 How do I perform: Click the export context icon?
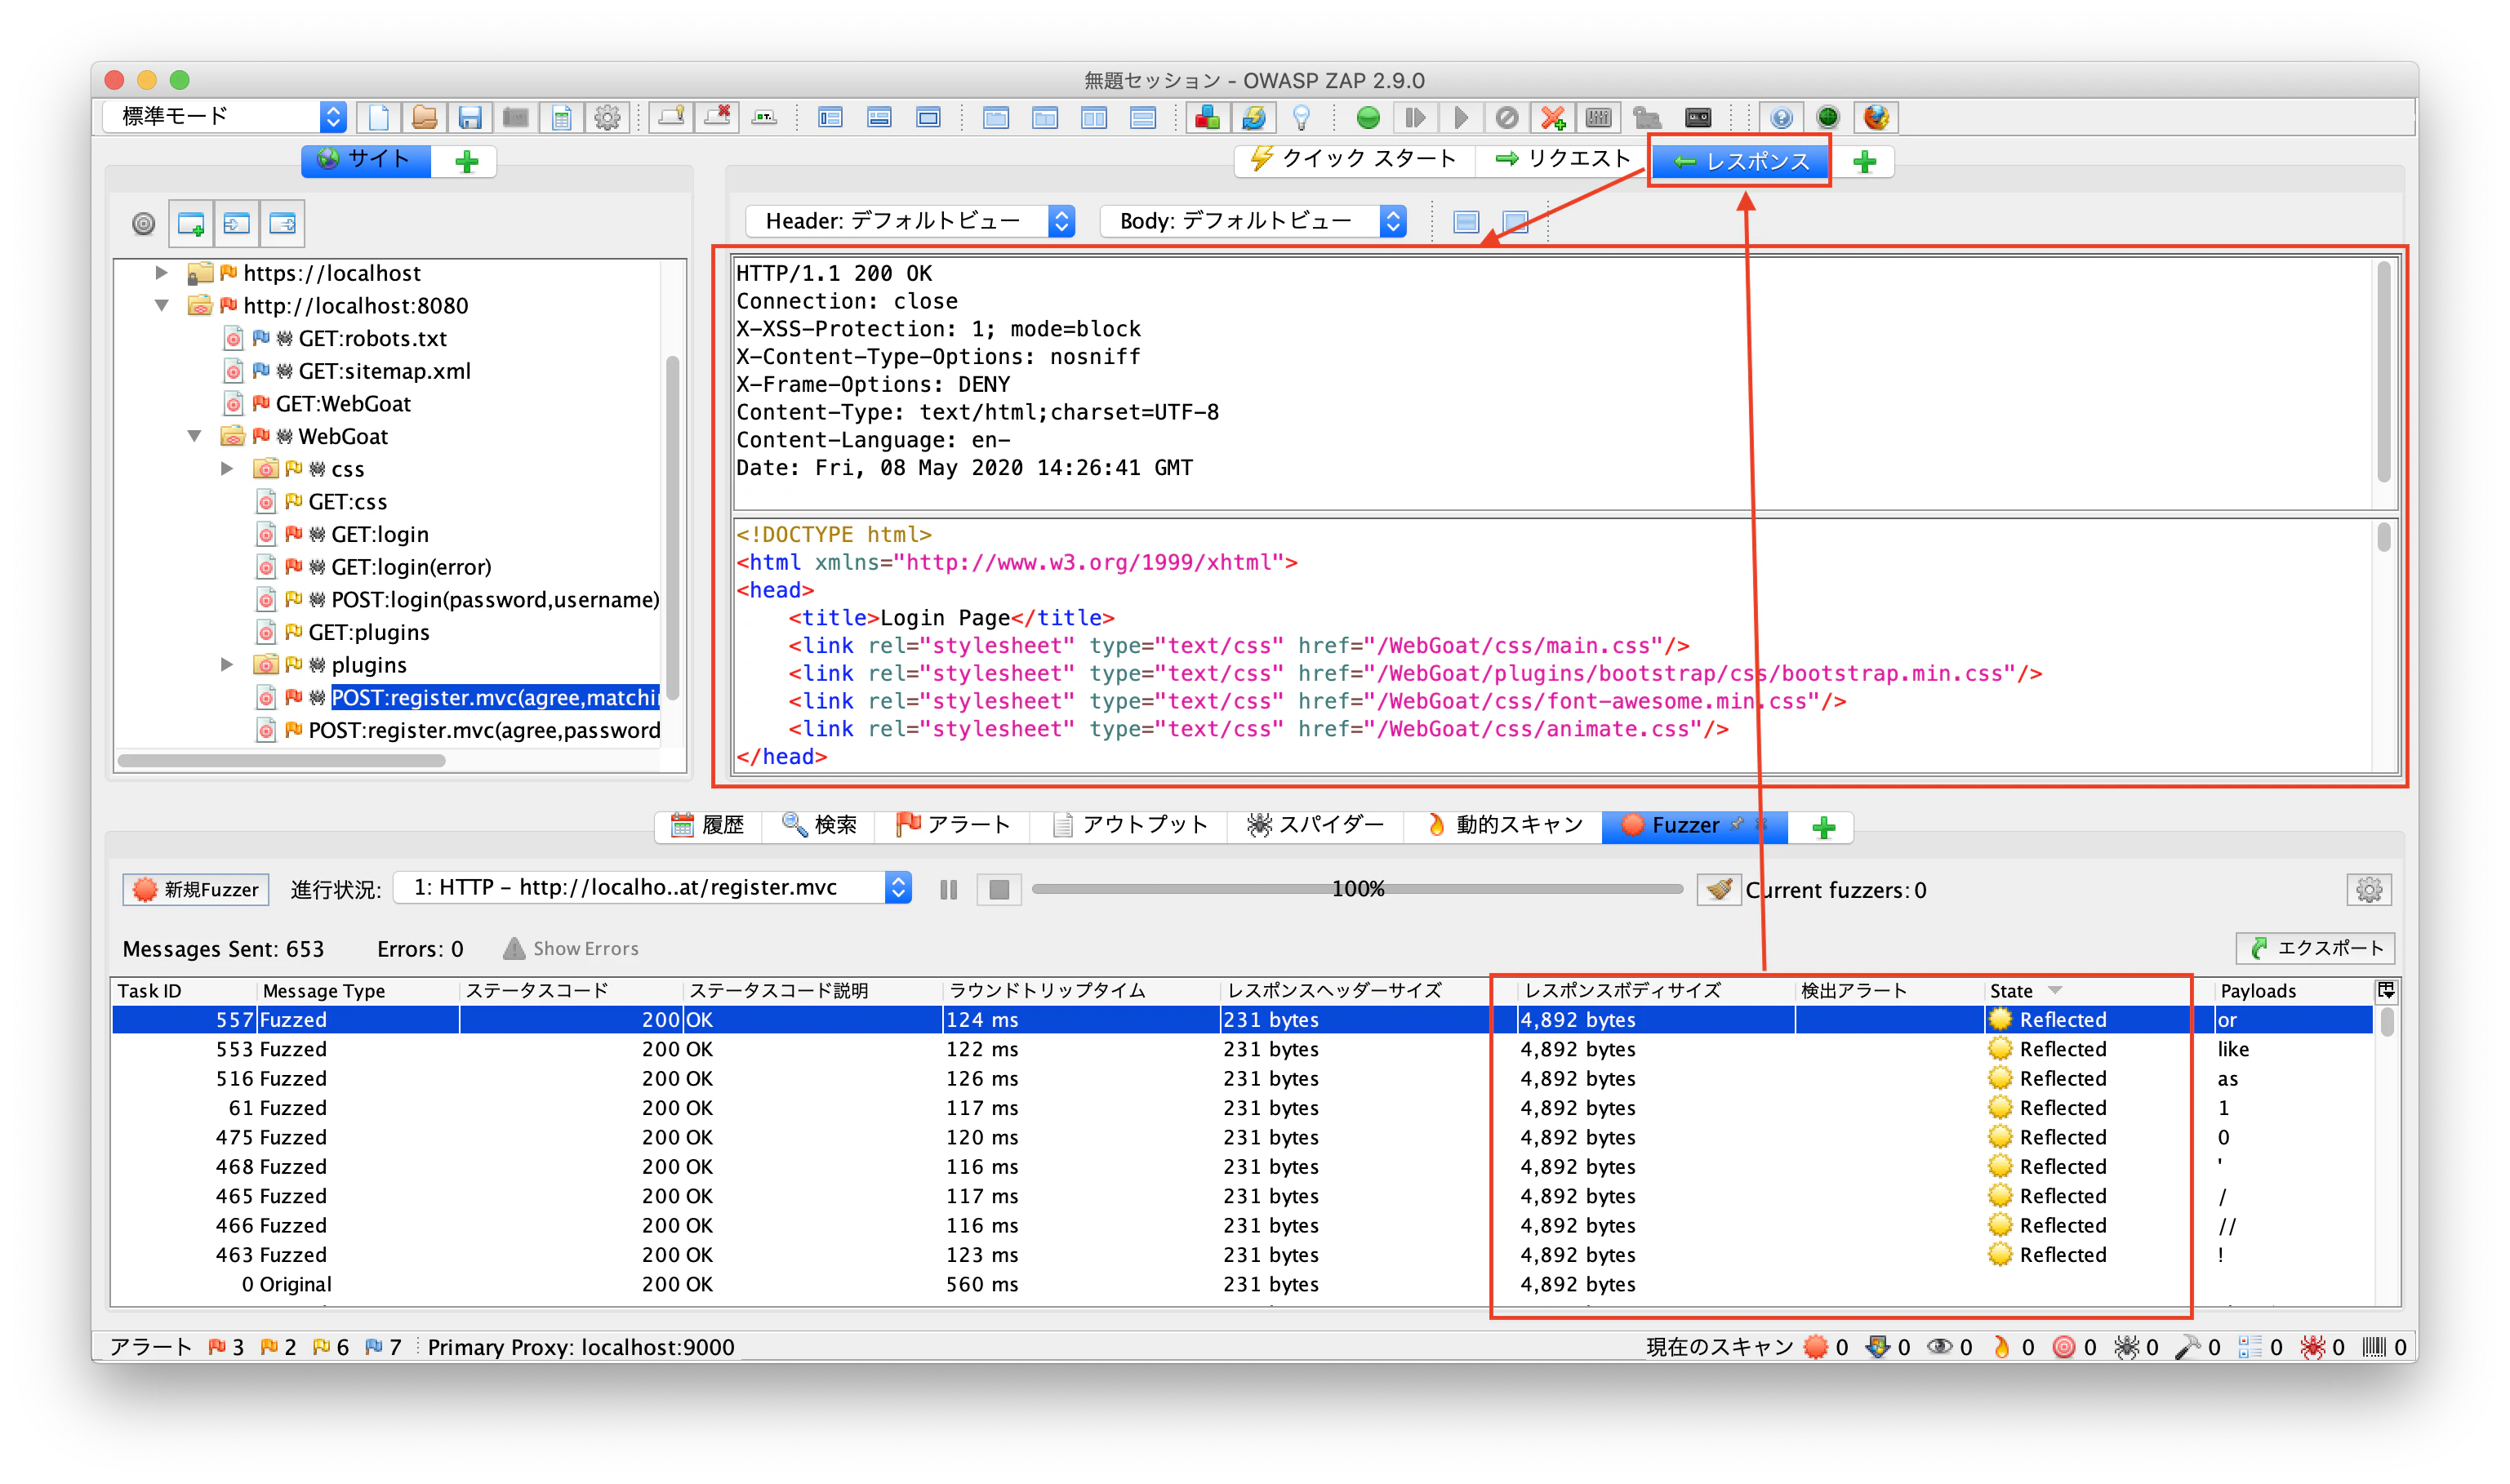coord(283,223)
